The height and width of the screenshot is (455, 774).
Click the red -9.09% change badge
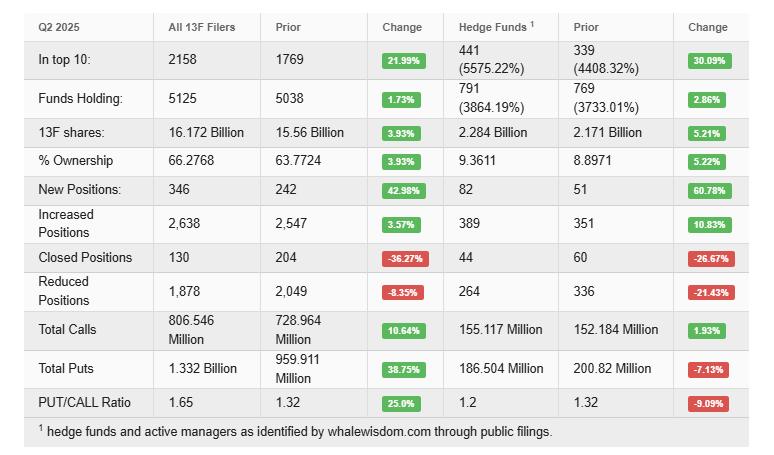coord(709,404)
